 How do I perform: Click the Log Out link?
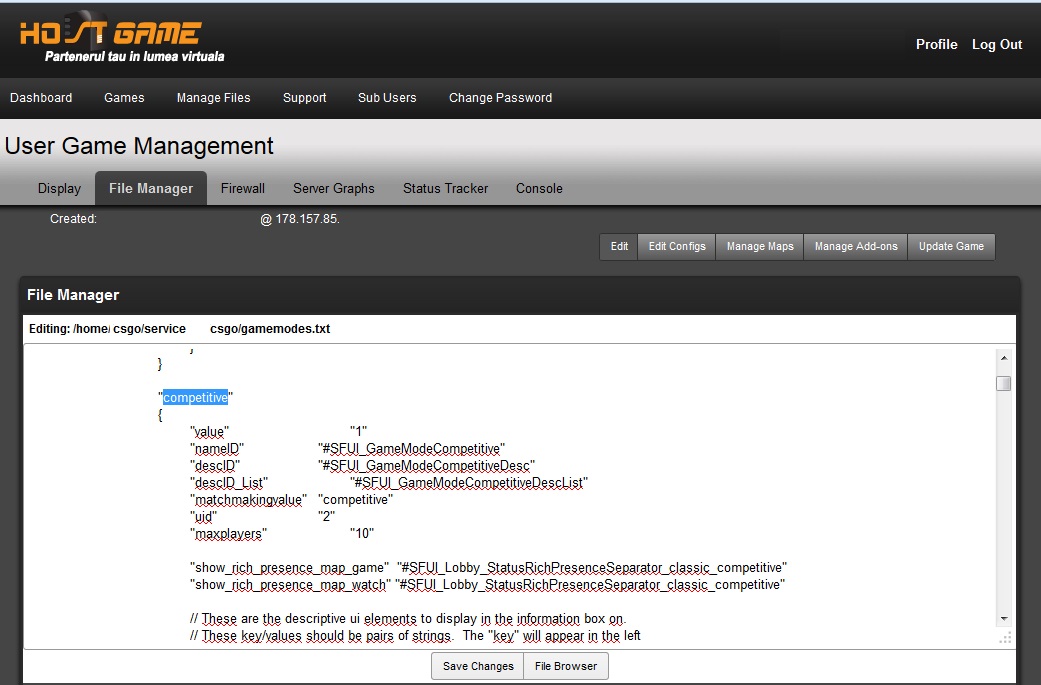(997, 44)
